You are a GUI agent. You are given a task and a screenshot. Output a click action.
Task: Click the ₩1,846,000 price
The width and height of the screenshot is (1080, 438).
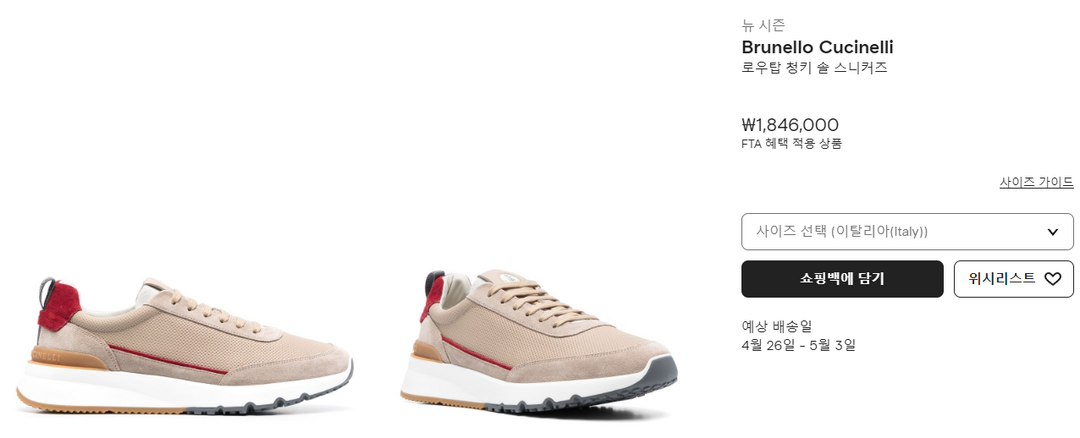[790, 125]
